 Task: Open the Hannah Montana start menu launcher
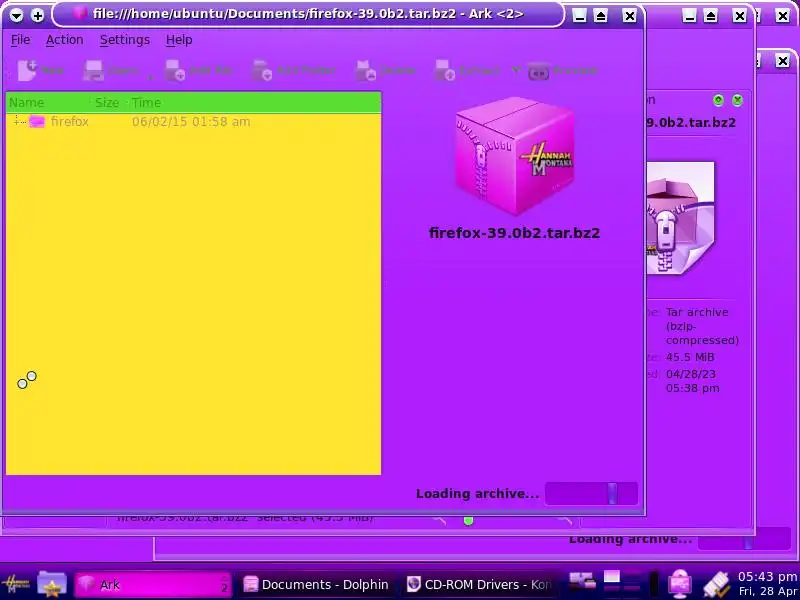pyautogui.click(x=15, y=584)
